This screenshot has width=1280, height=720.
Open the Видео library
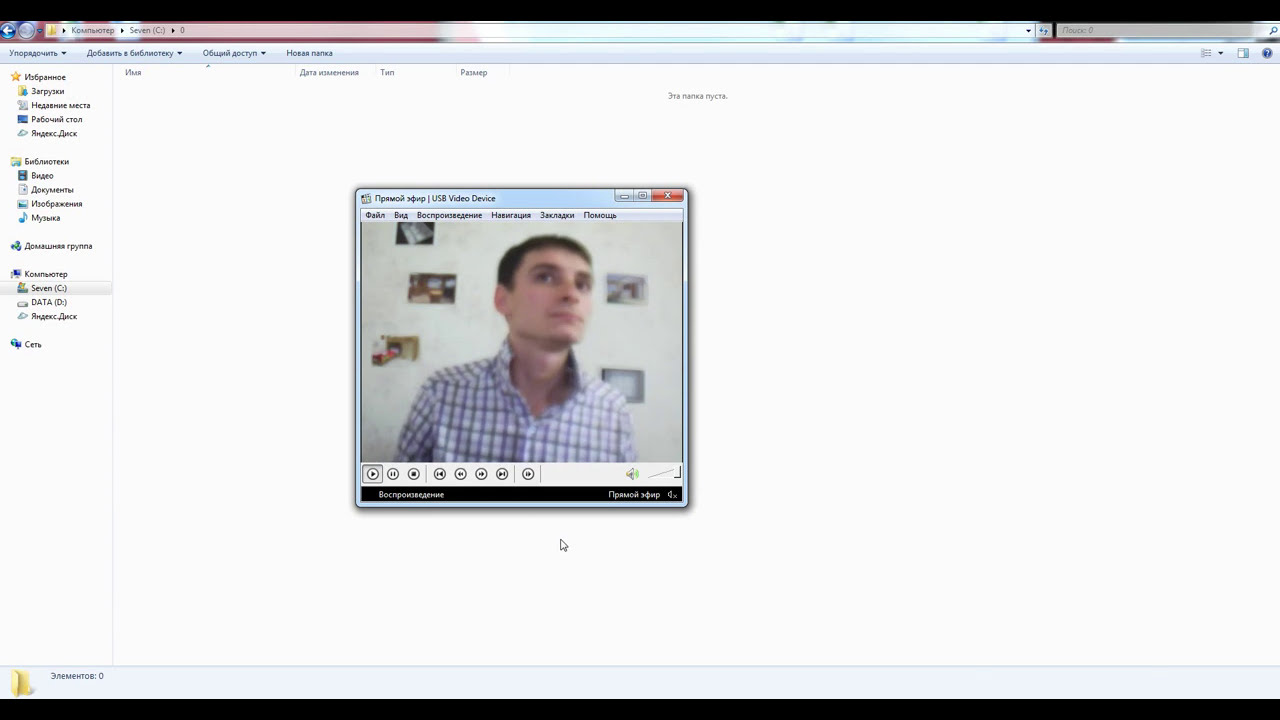(x=42, y=175)
